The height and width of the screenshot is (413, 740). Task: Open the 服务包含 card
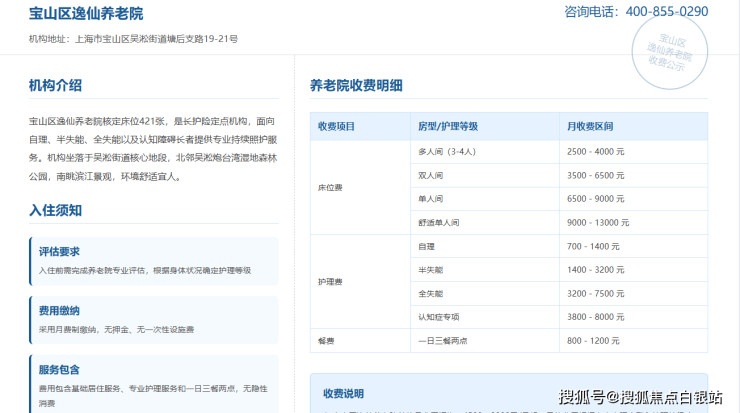tap(154, 384)
